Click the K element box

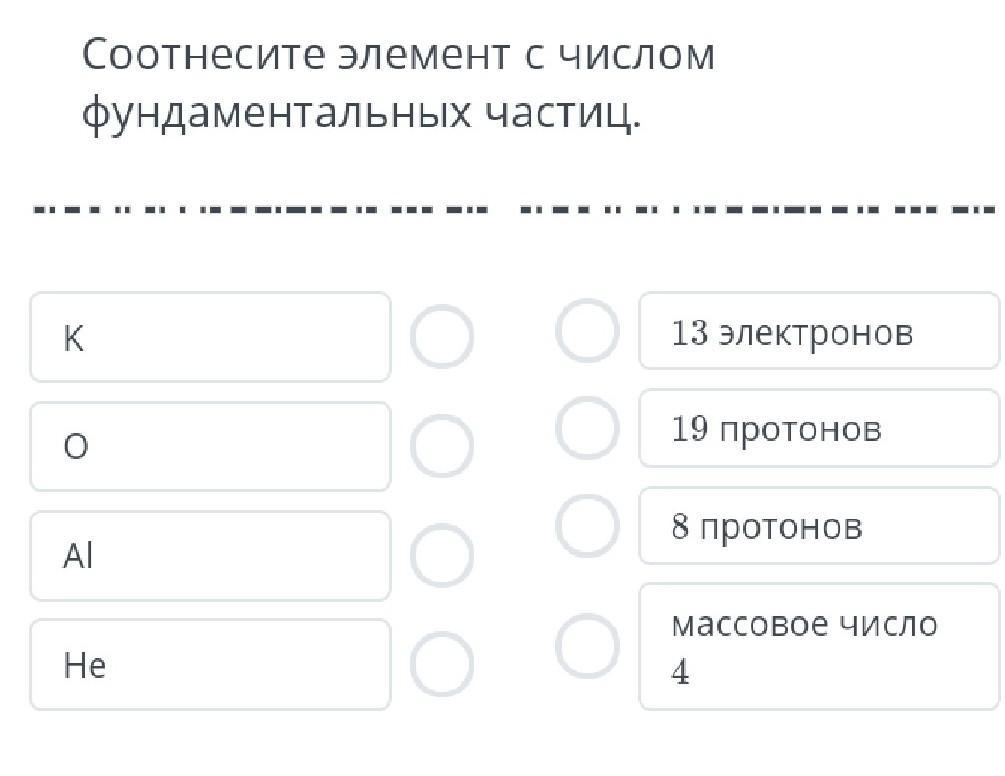[x=210, y=337]
